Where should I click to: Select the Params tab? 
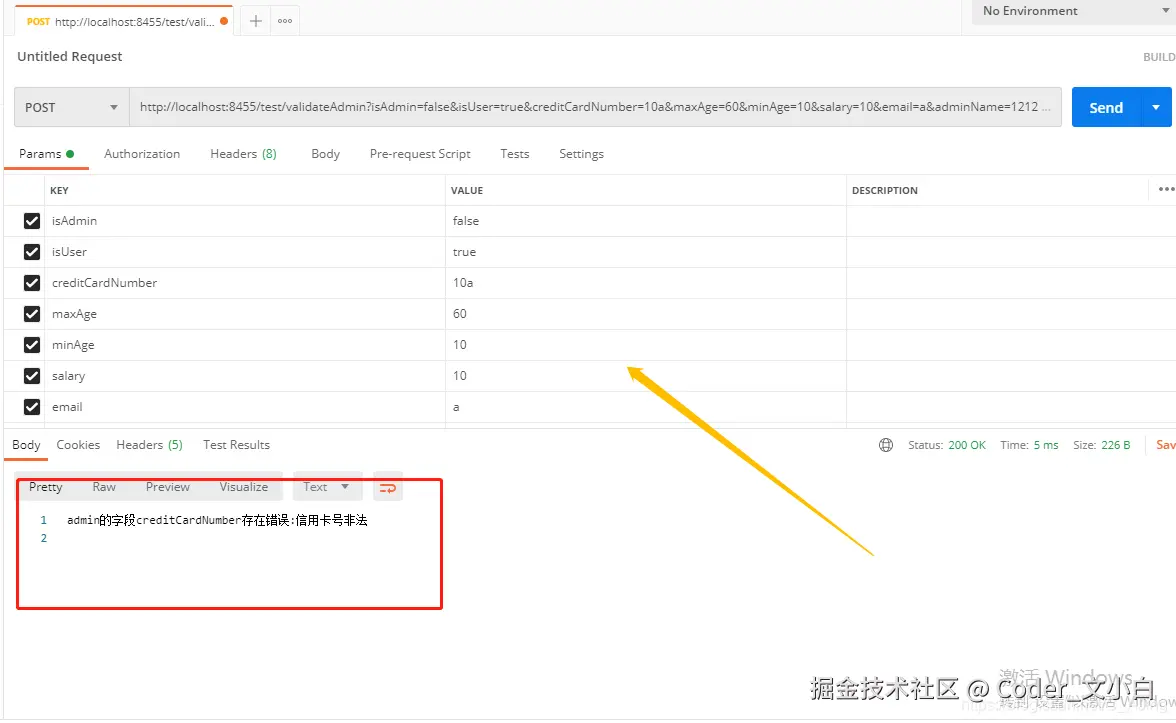point(46,154)
